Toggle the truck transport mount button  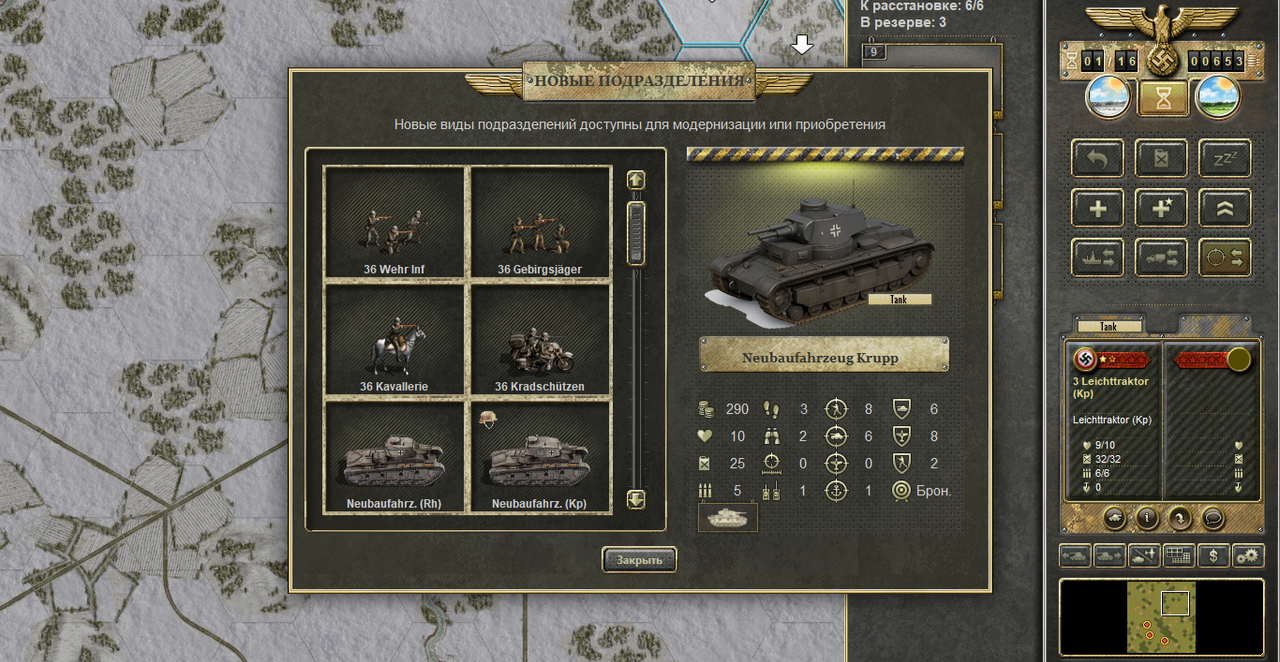tap(1161, 257)
